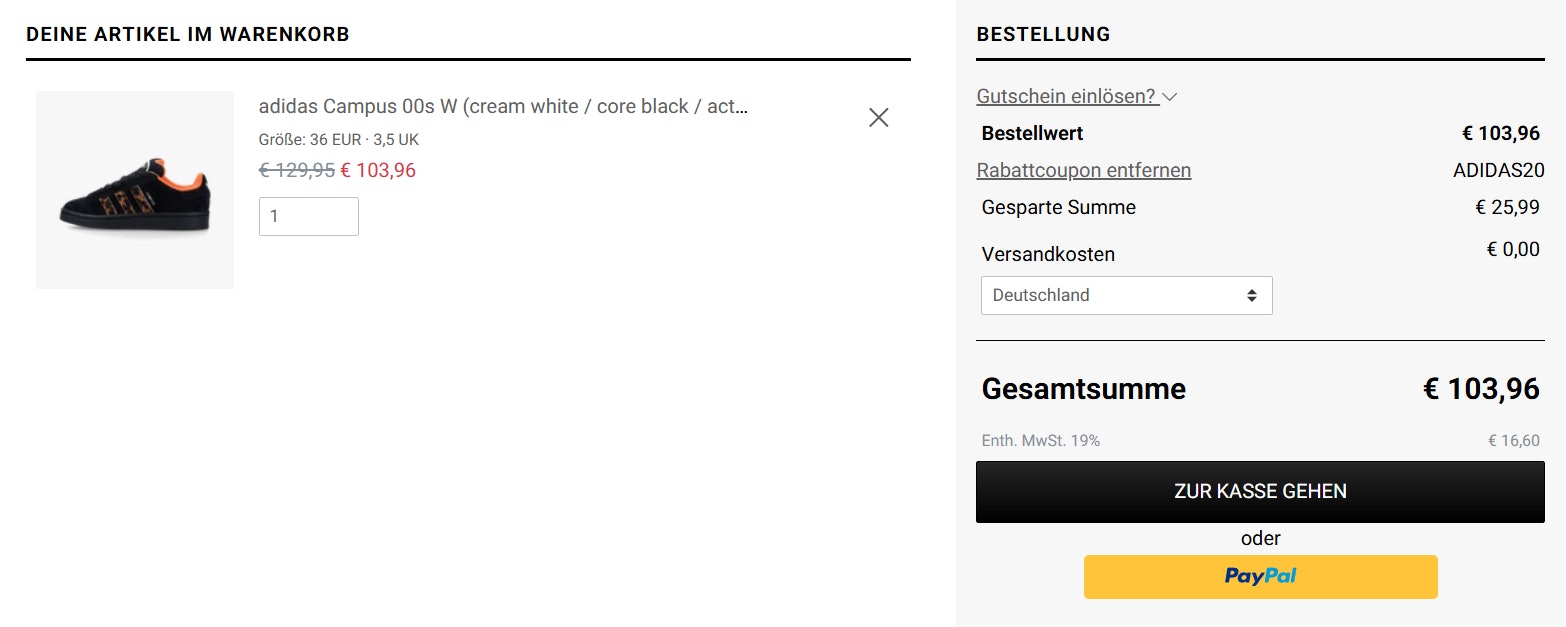Viewport: 1566px width, 627px height.
Task: Click the BESTELLUNG section heading
Action: click(1043, 34)
